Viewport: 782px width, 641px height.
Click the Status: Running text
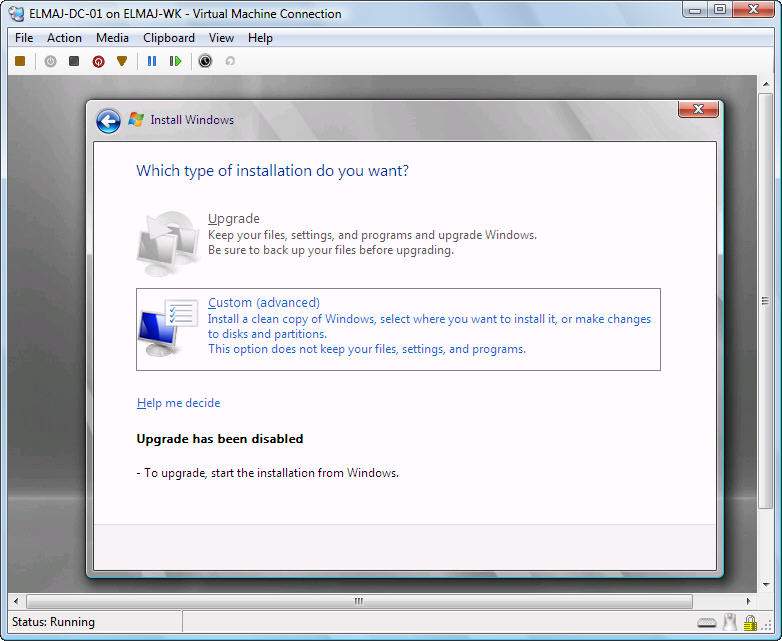53,622
